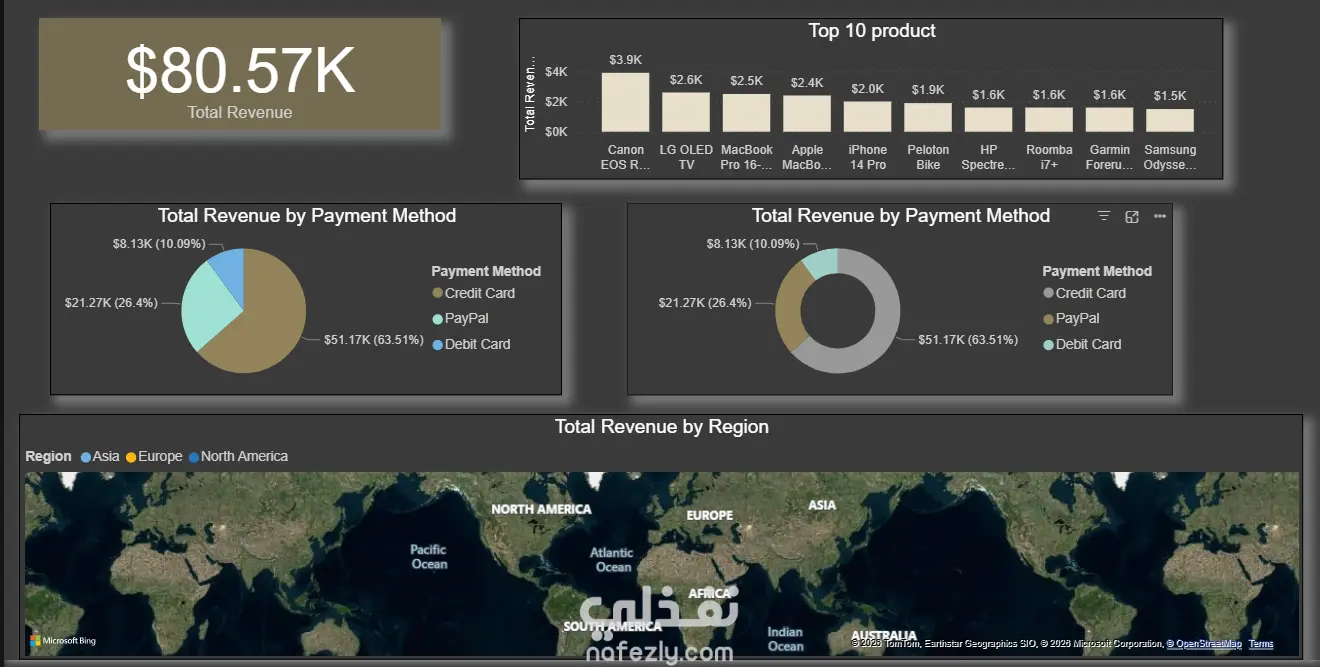Select Debit Card in the pie chart legend
This screenshot has width=1320, height=667.
[471, 344]
